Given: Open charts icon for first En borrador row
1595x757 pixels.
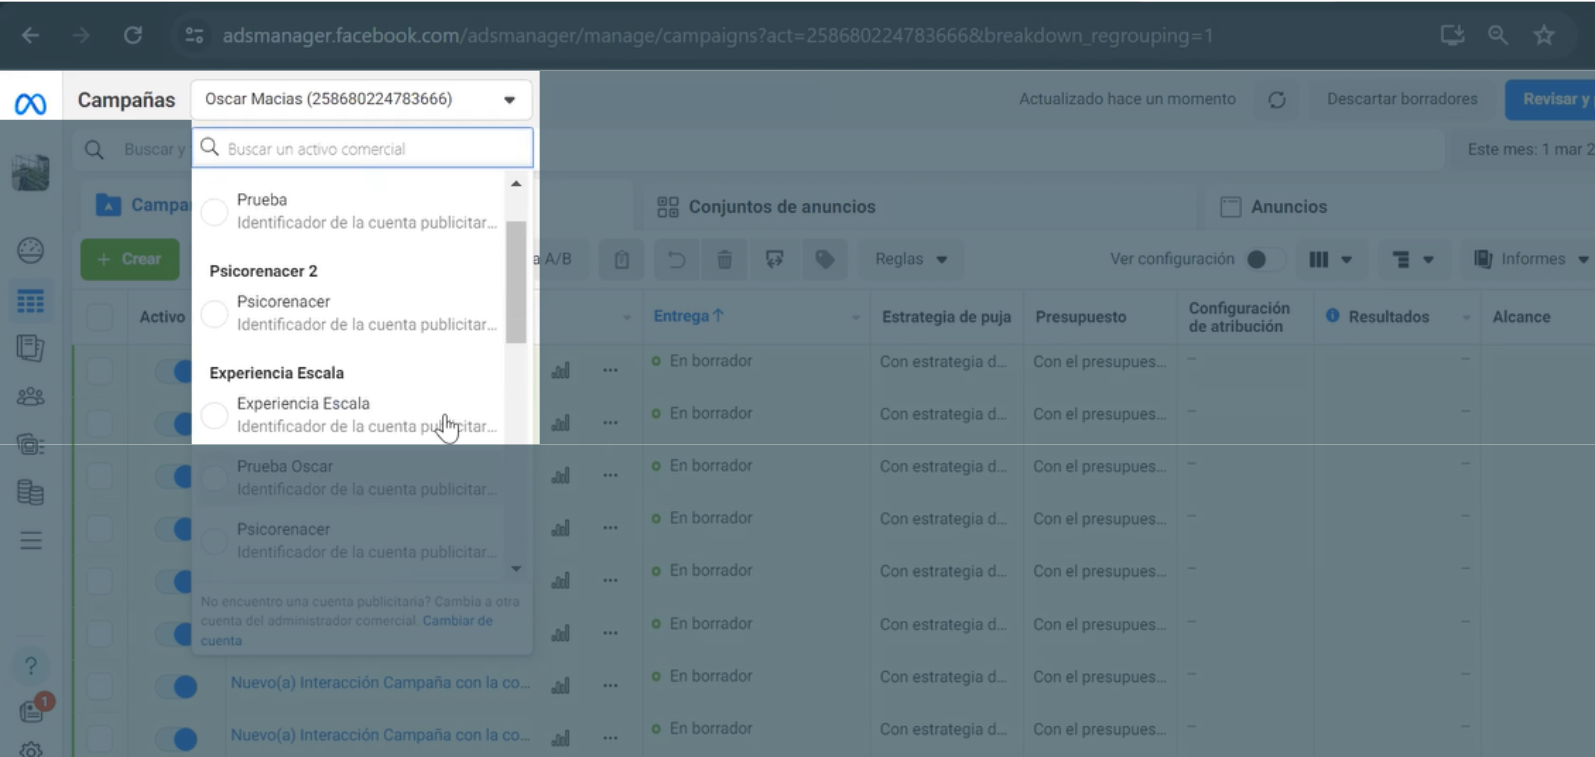Looking at the screenshot, I should [561, 371].
